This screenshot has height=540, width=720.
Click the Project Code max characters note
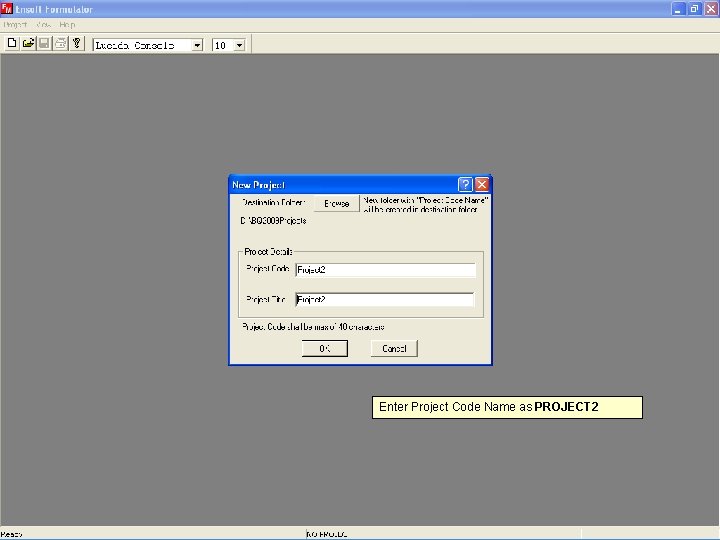click(313, 327)
